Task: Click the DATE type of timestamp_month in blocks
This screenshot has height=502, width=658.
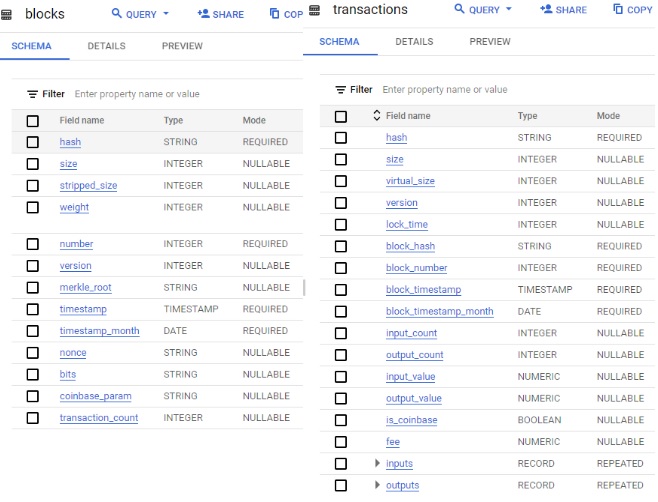Action: click(x=175, y=331)
